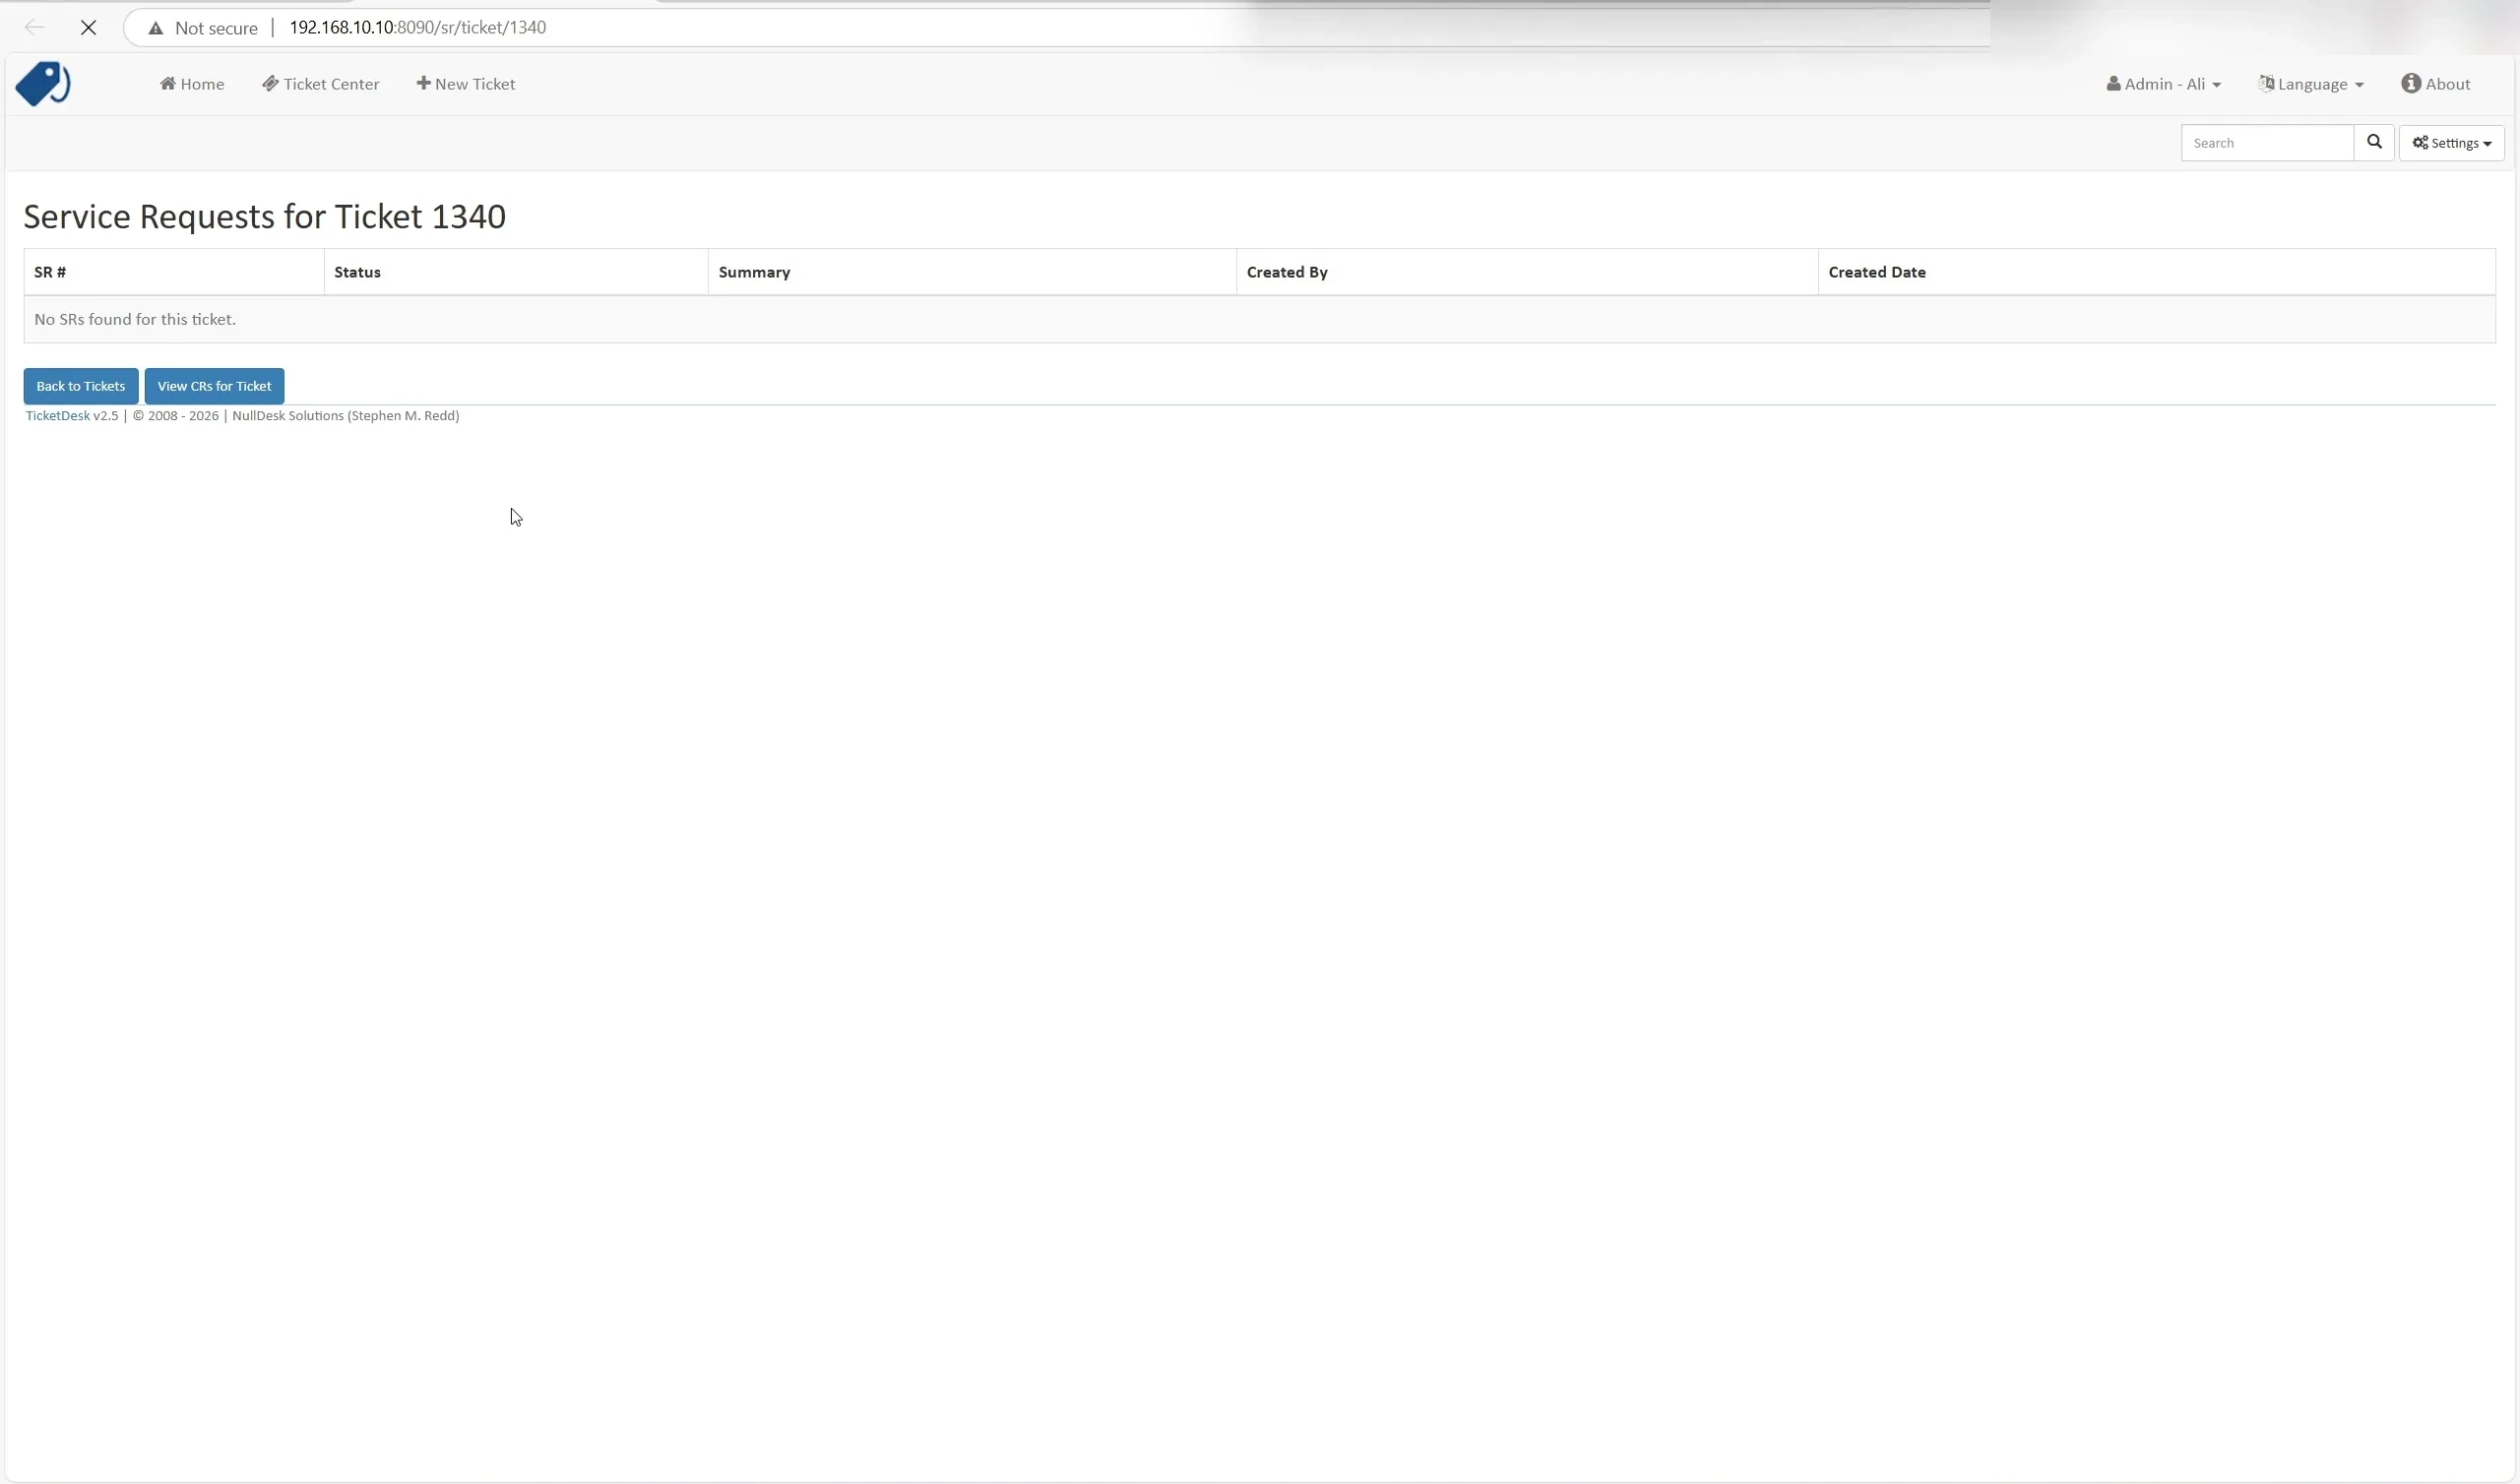The height and width of the screenshot is (1484, 2520).
Task: Click the 'Service Requests for Ticket 1340' heading
Action: [265, 216]
